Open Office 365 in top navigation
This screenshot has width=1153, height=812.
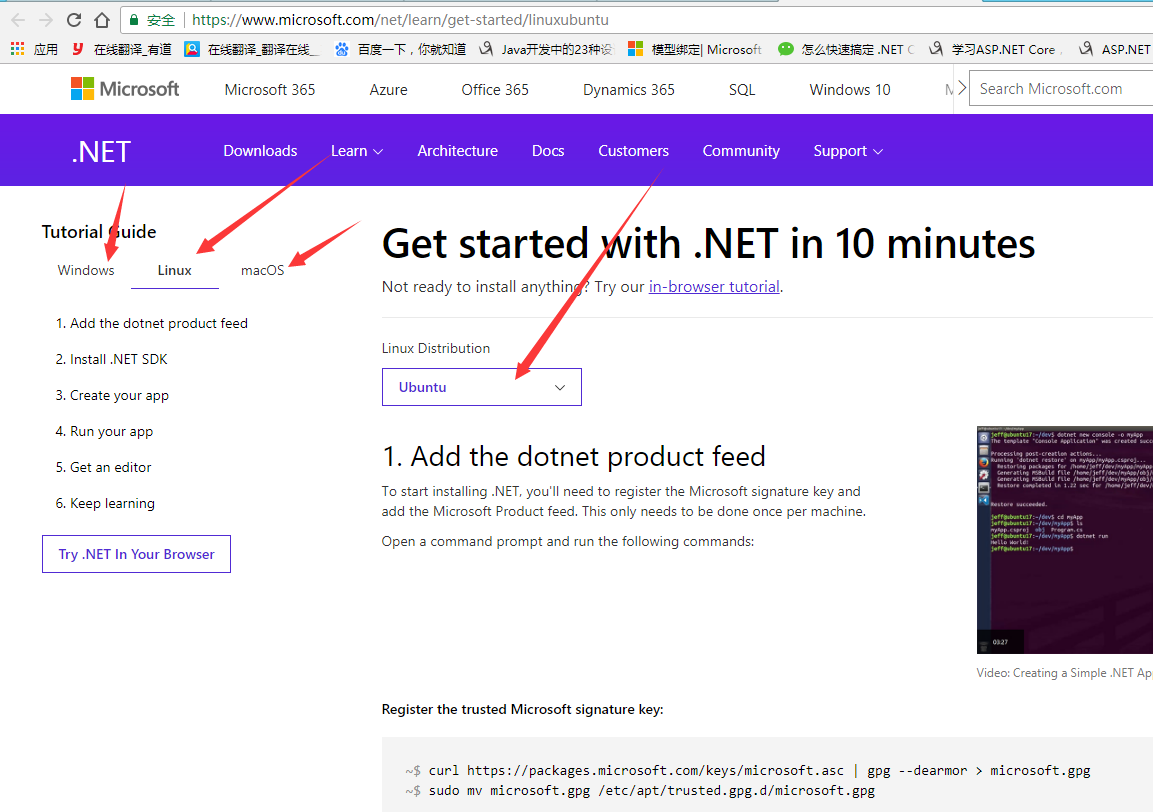495,90
